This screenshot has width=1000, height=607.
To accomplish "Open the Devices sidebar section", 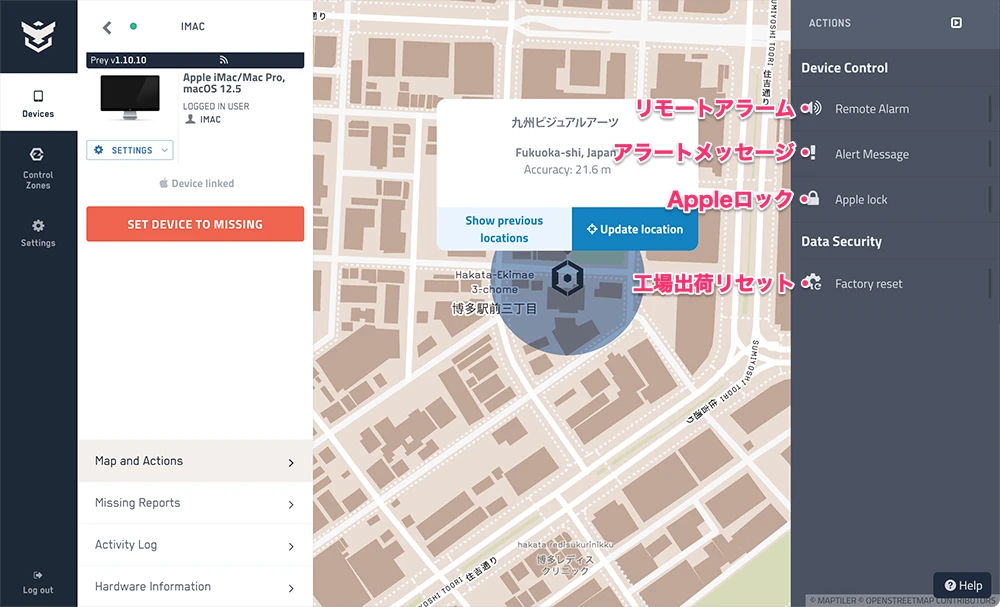I will tap(38, 103).
